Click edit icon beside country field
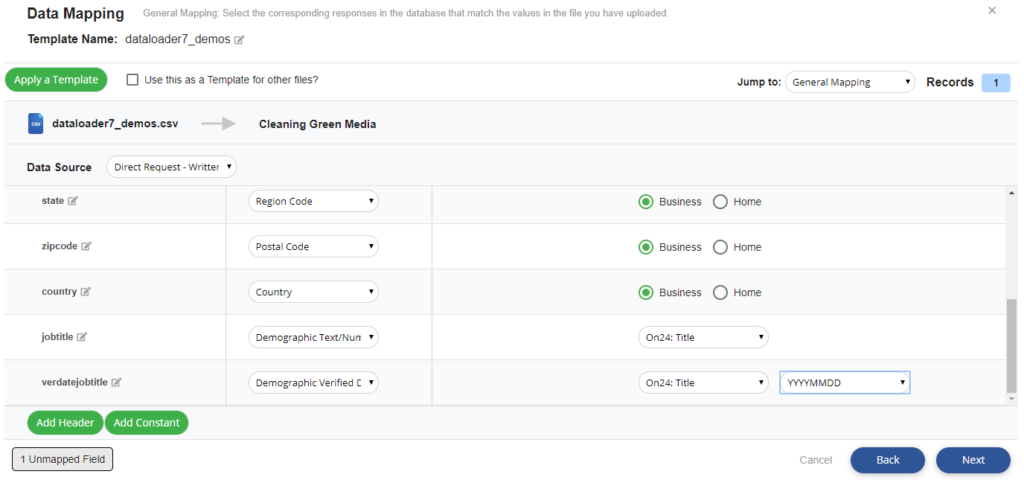Screen dimensions: 1024x480 coord(85,292)
